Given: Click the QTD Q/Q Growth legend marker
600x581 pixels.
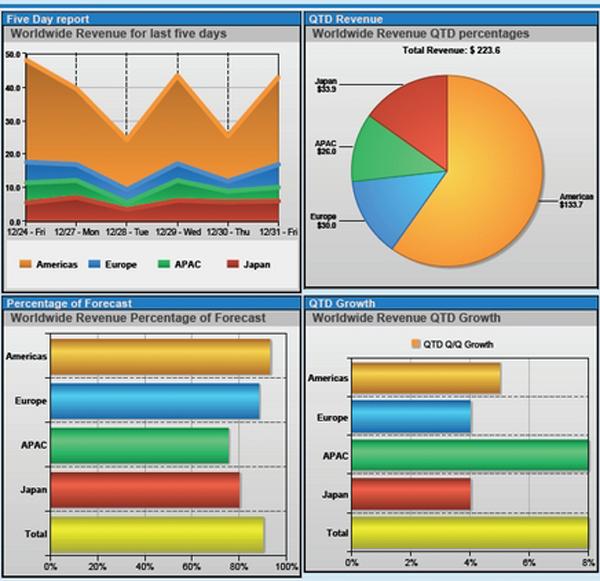Looking at the screenshot, I should 417,345.
